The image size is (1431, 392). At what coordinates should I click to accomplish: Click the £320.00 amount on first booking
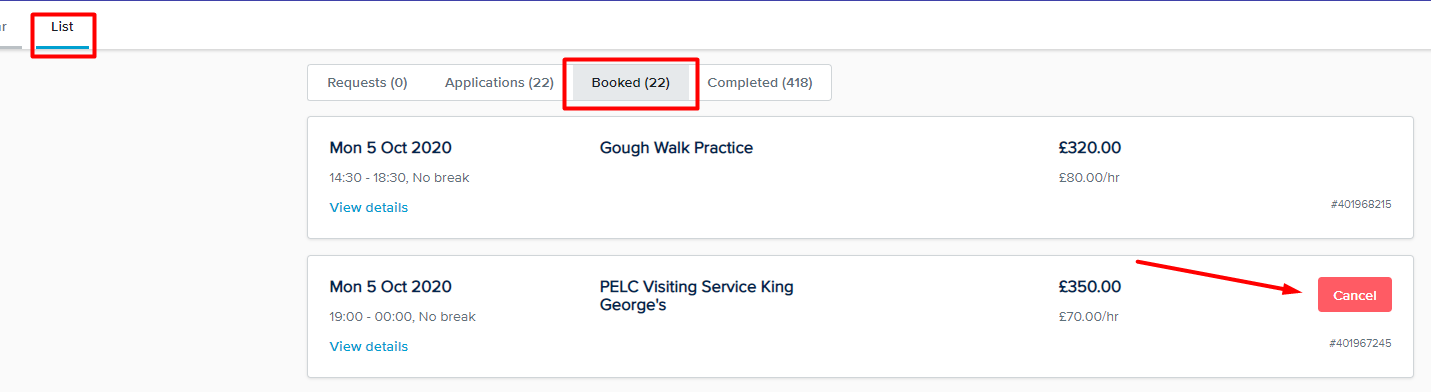1090,148
